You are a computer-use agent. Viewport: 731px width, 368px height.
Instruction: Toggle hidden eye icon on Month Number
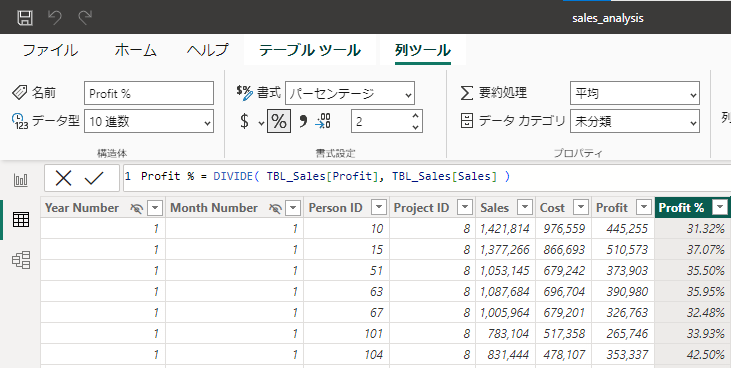pyautogui.click(x=276, y=208)
